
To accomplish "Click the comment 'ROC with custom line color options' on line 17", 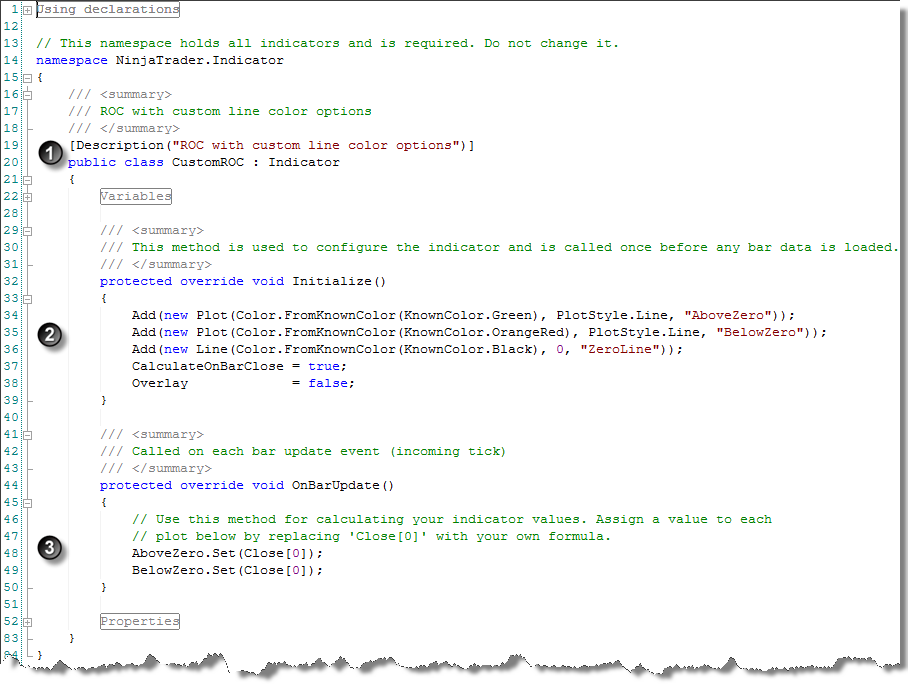I will [236, 111].
